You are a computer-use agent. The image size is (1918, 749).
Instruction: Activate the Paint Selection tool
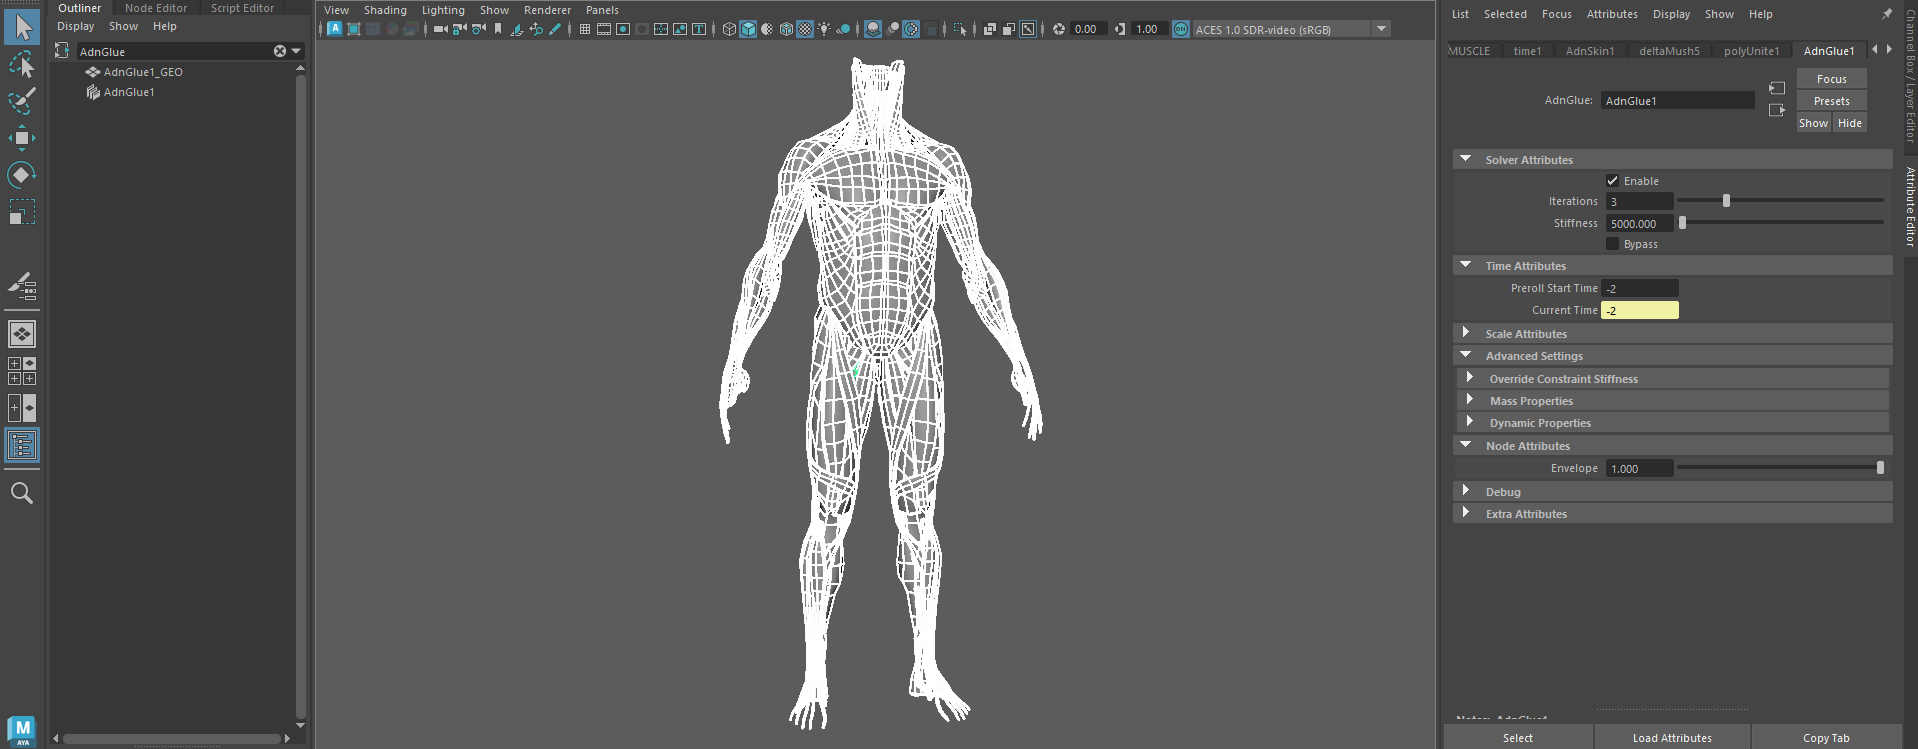[x=21, y=101]
